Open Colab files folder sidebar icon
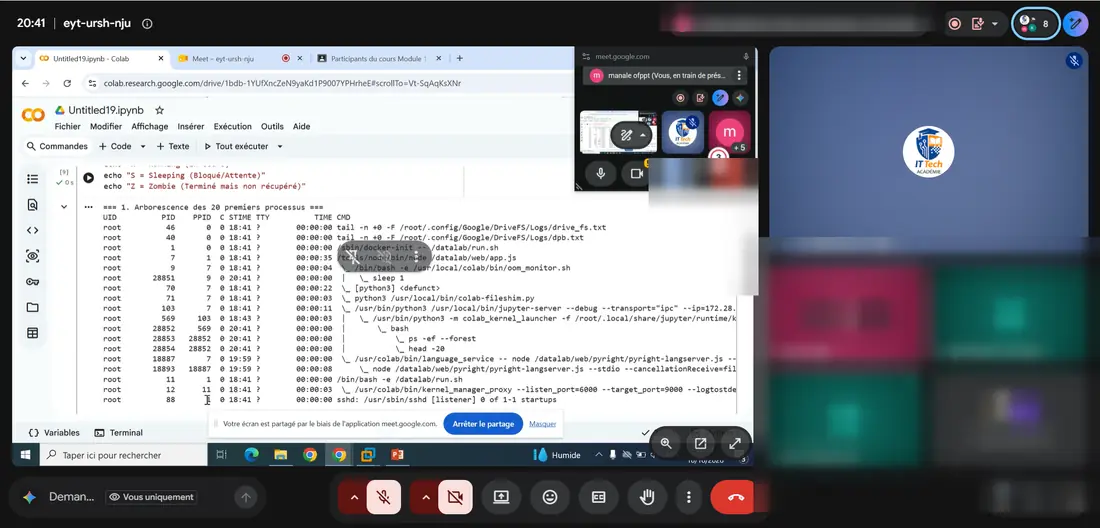1100x528 pixels. (x=32, y=307)
